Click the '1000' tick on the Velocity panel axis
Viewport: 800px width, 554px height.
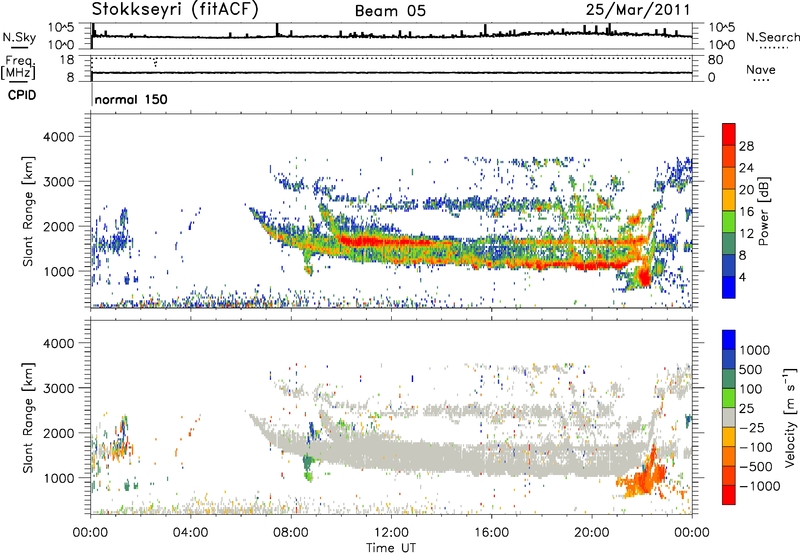point(59,478)
